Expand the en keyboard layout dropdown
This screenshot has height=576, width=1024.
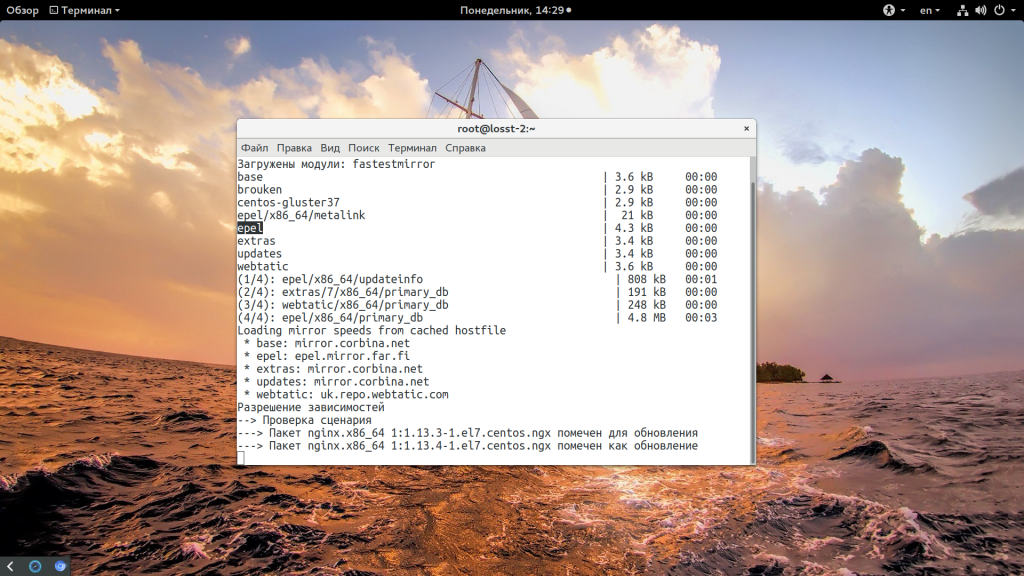(931, 10)
